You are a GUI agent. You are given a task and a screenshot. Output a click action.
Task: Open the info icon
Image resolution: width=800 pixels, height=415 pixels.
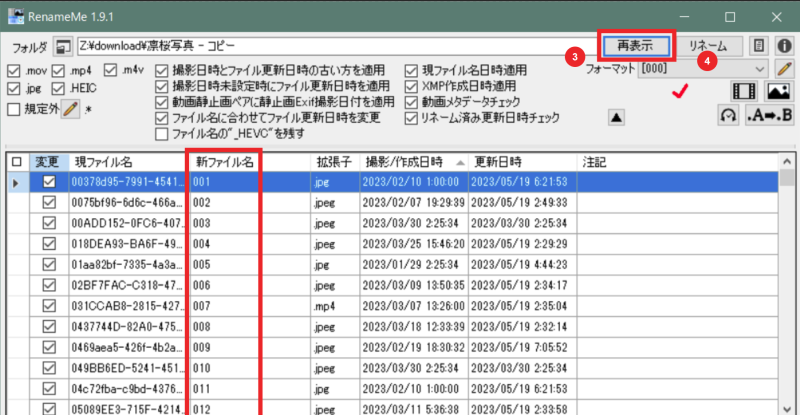point(784,46)
